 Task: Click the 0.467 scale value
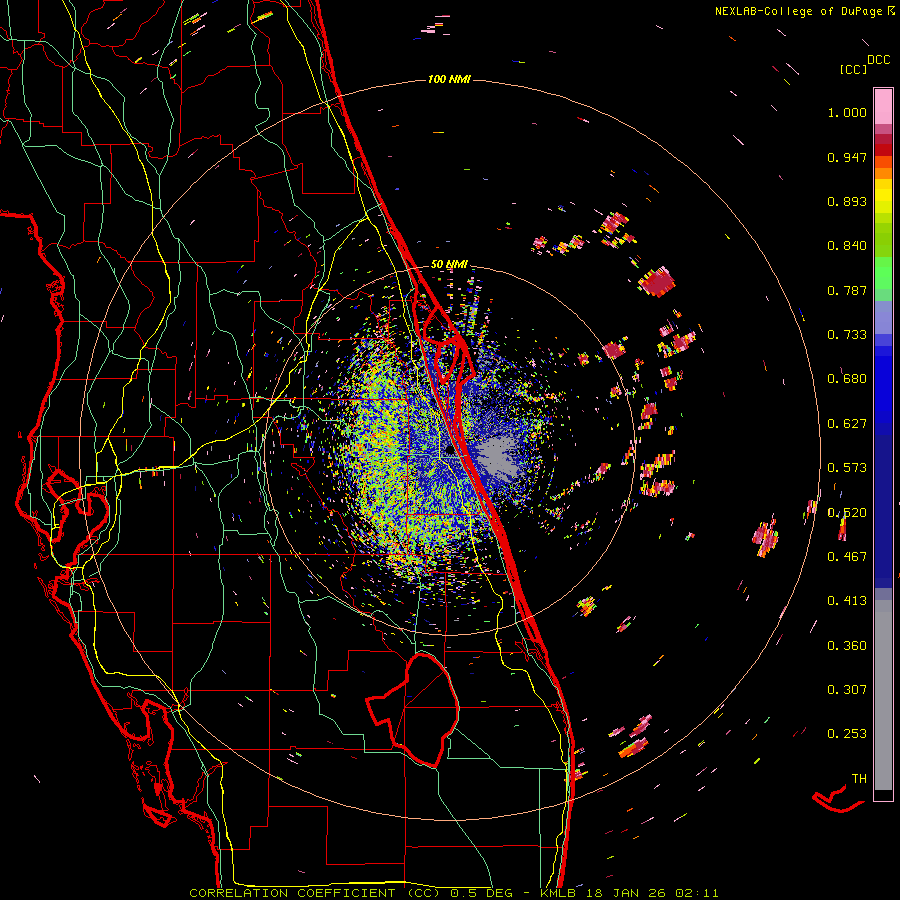tap(847, 557)
